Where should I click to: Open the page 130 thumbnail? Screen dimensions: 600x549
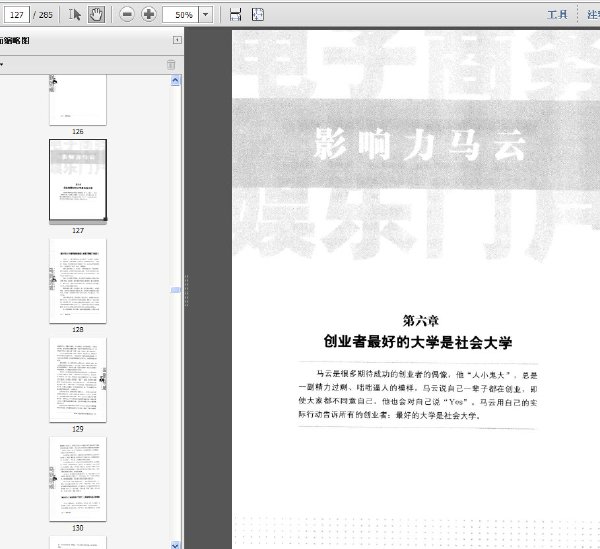point(78,479)
